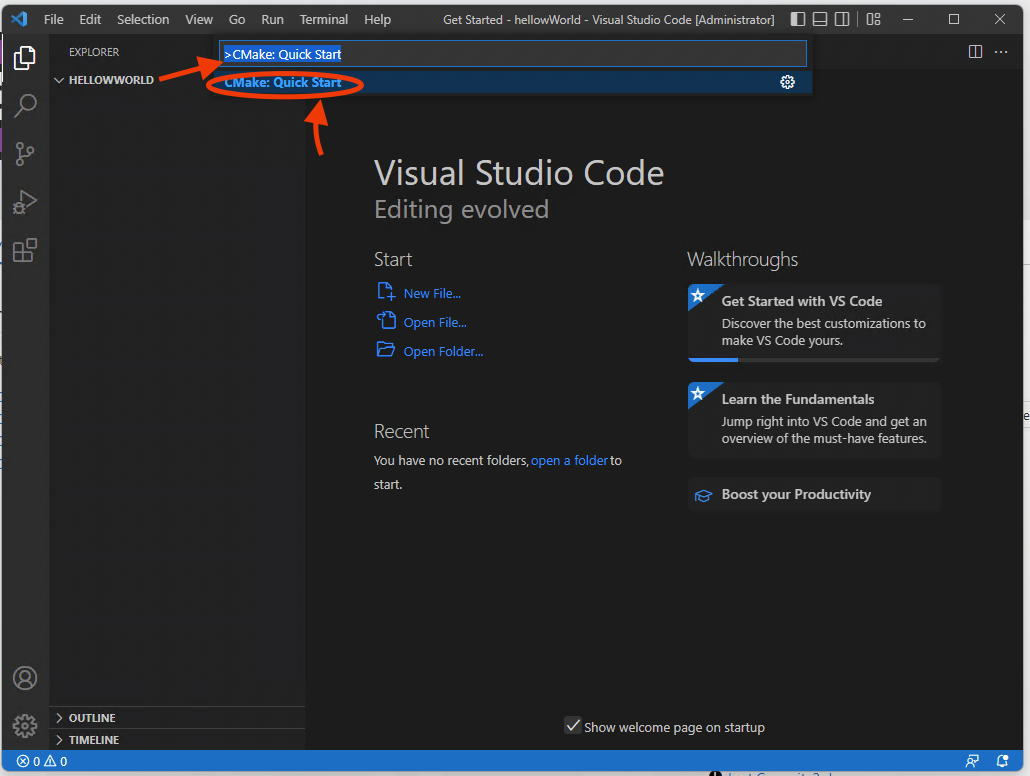Open notifications via the bell icon
Image resolution: width=1030 pixels, height=776 pixels.
1003,761
